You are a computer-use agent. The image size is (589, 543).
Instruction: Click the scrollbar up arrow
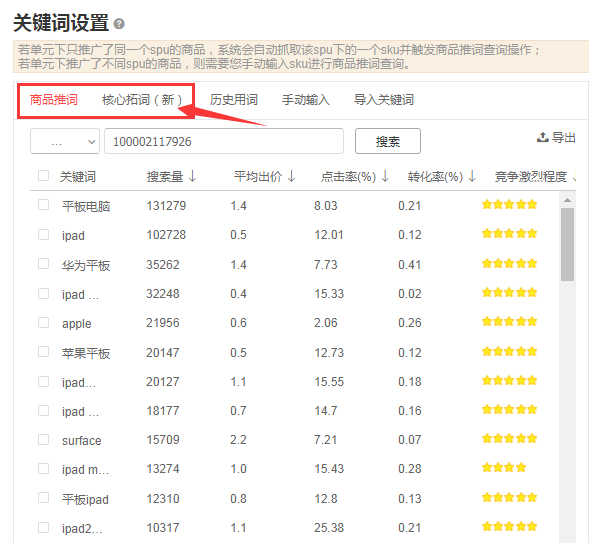pos(567,201)
